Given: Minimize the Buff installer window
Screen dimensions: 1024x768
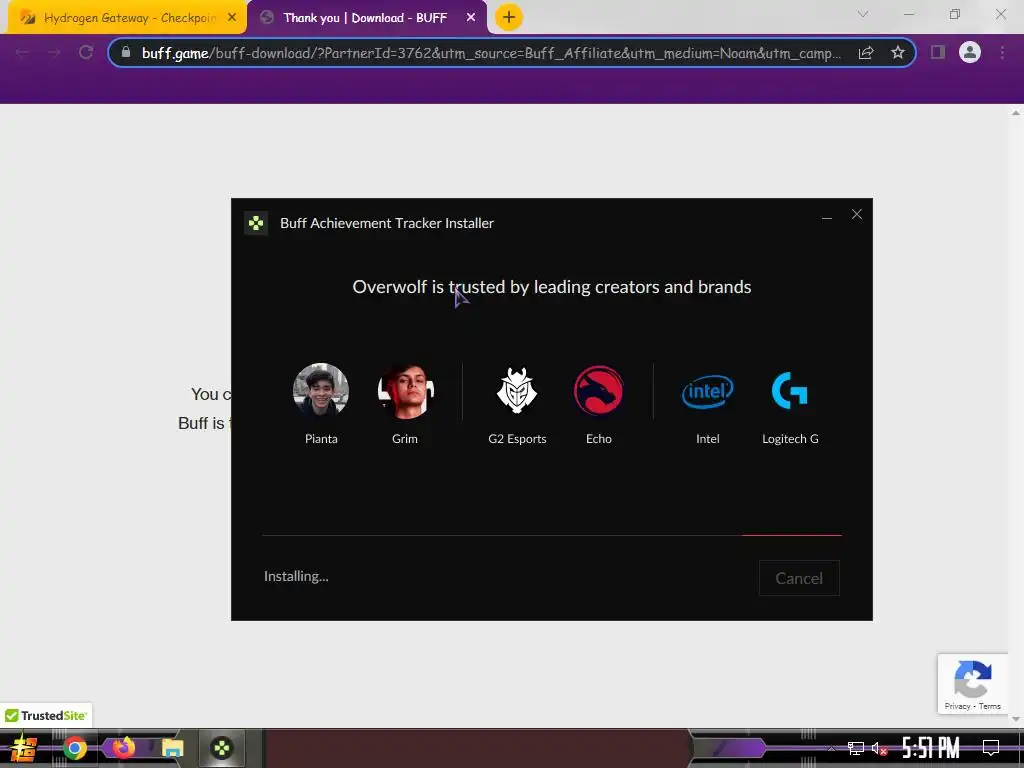Looking at the screenshot, I should pyautogui.click(x=827, y=216).
